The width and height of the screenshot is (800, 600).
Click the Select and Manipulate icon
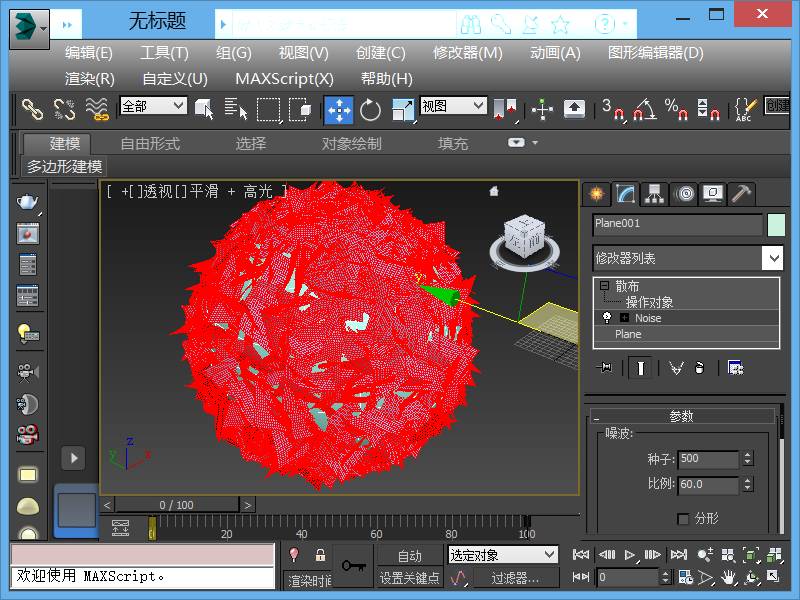click(x=542, y=109)
